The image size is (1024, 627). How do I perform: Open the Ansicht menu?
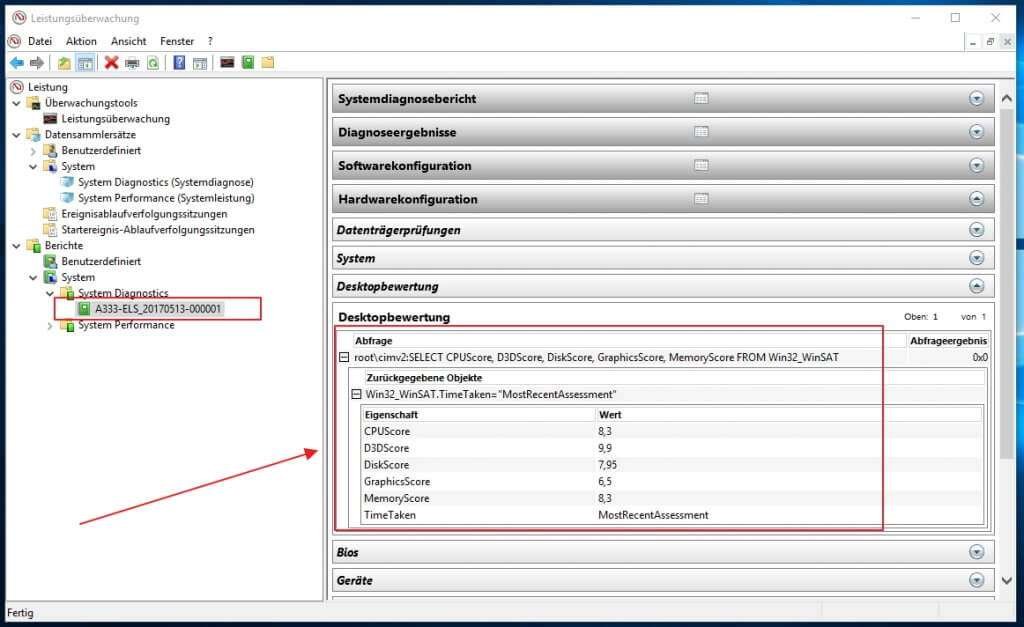(128, 41)
